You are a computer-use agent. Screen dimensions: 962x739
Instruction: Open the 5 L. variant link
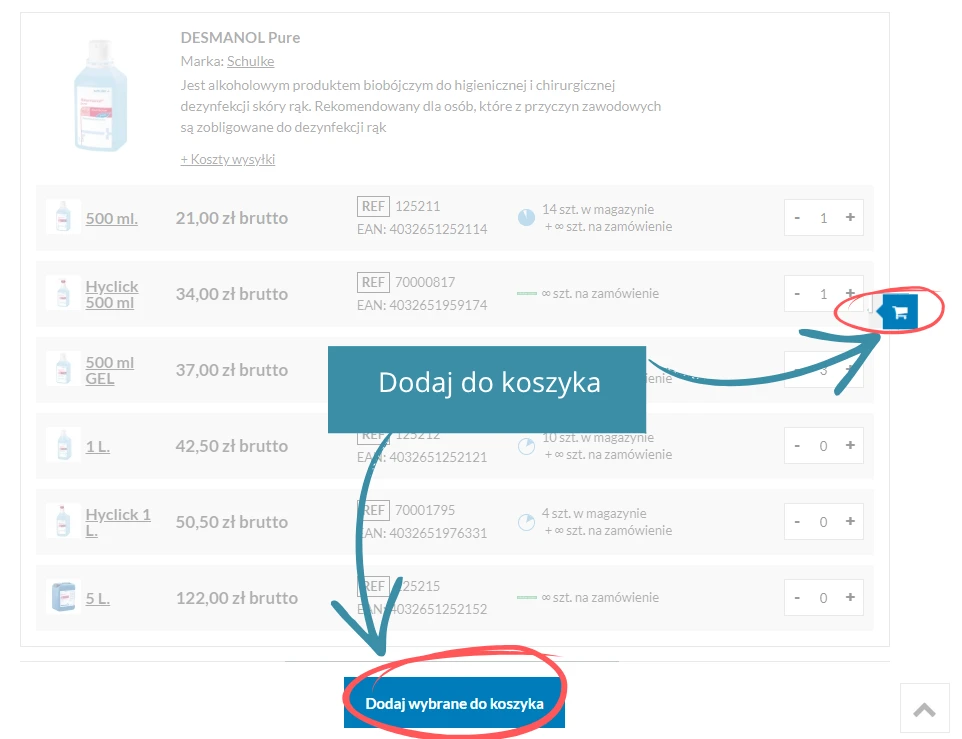(98, 599)
